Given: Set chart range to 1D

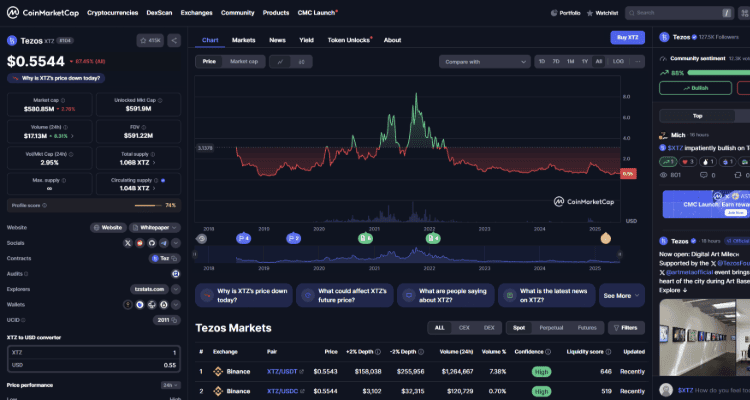Looking at the screenshot, I should click(541, 62).
